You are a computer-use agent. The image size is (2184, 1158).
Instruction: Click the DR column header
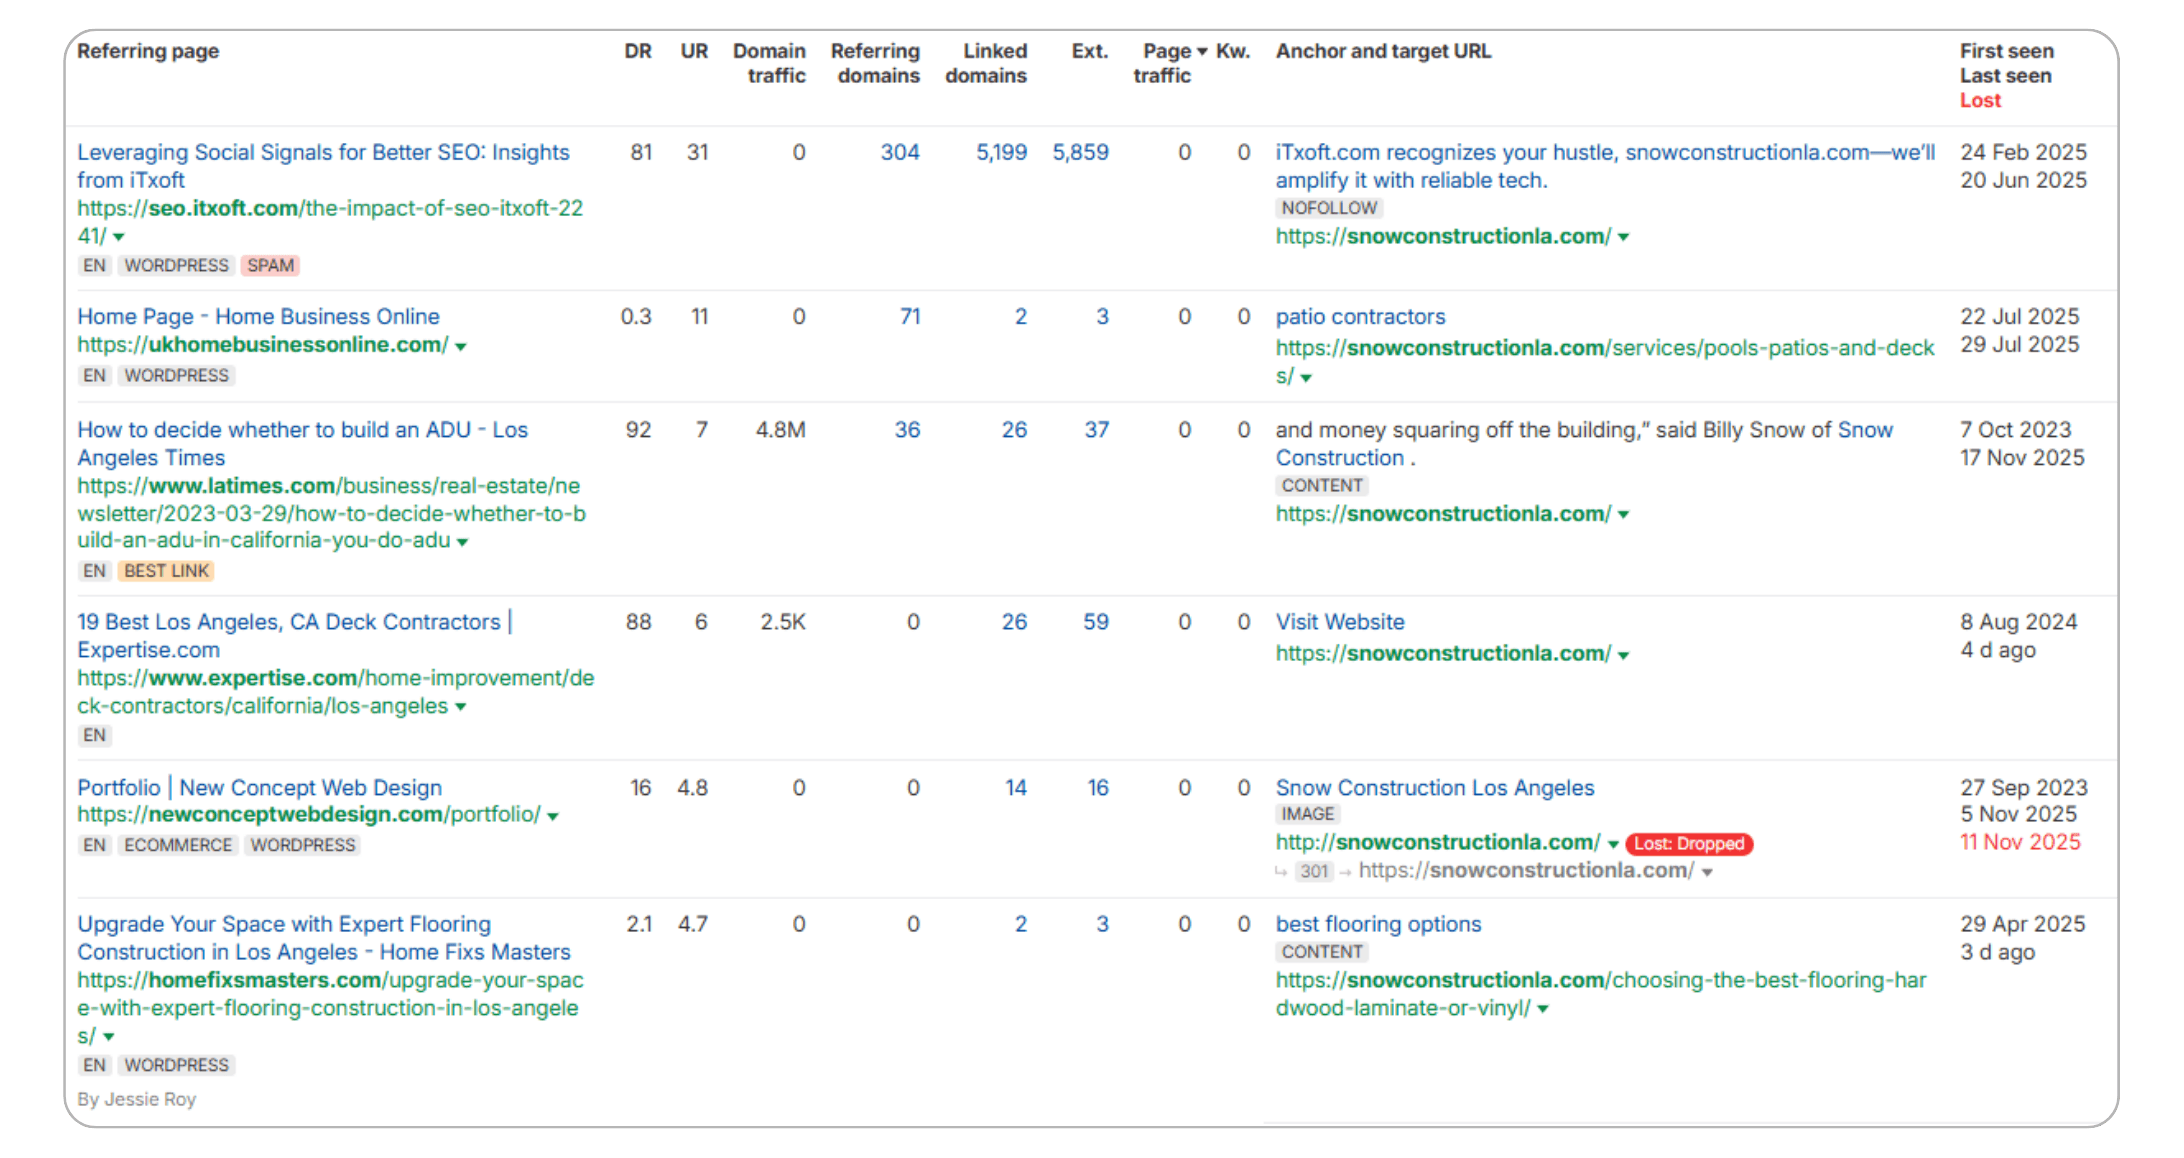click(637, 51)
